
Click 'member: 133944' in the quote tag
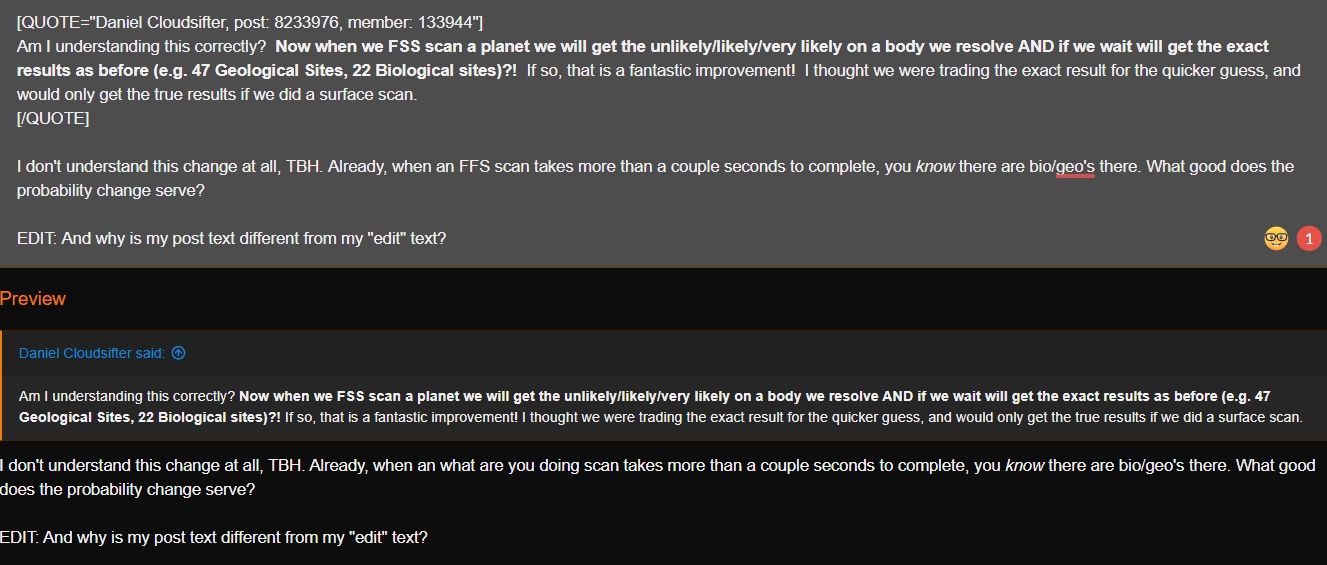pyautogui.click(x=411, y=23)
